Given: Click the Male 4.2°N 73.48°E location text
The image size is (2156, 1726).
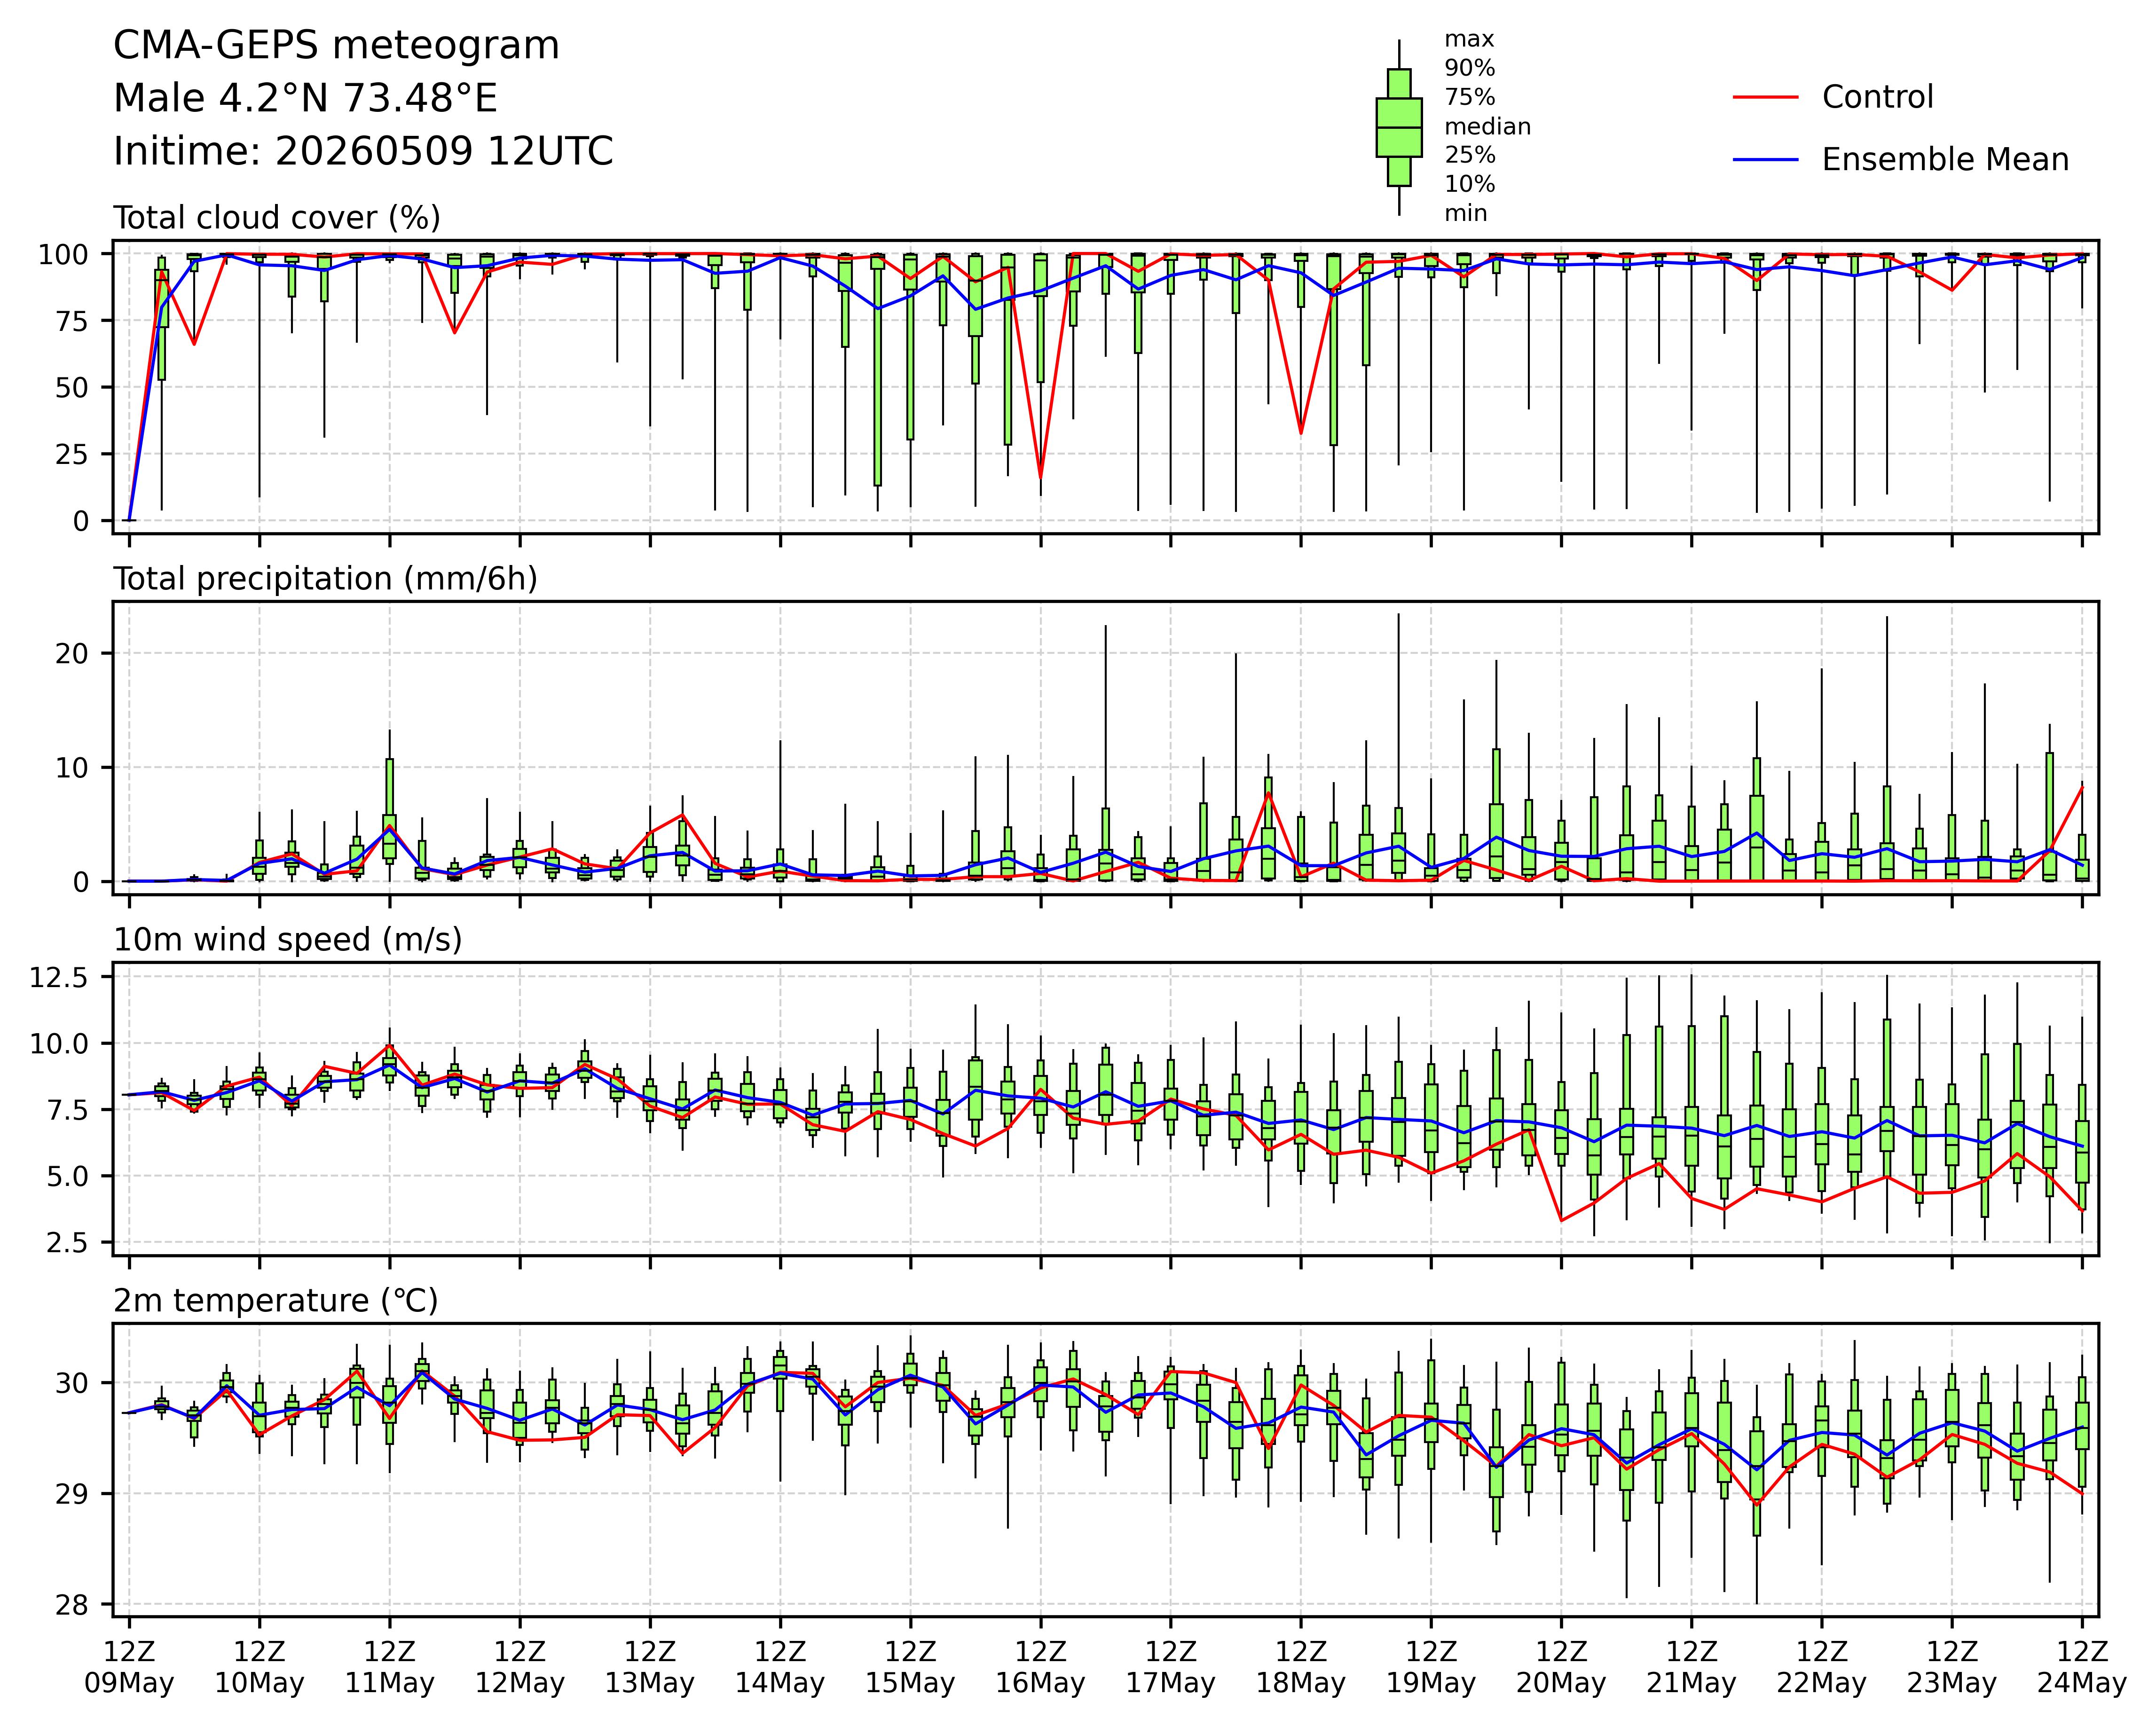Looking at the screenshot, I should coord(305,99).
